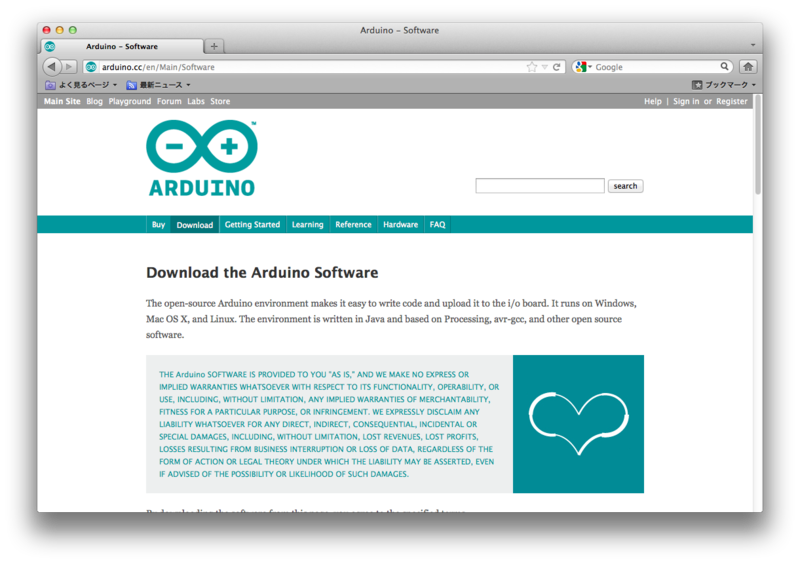Click the Arduino infinity logo
Screen dimensions: 800x564
(202, 146)
